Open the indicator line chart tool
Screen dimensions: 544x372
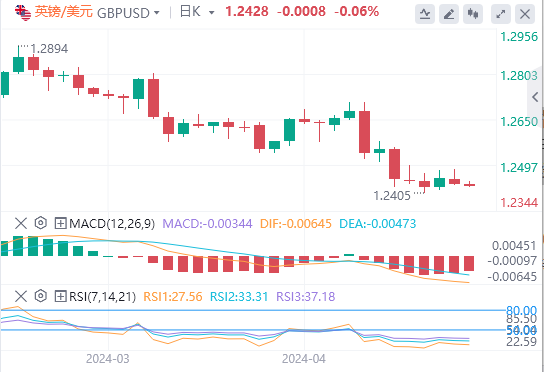pos(425,14)
